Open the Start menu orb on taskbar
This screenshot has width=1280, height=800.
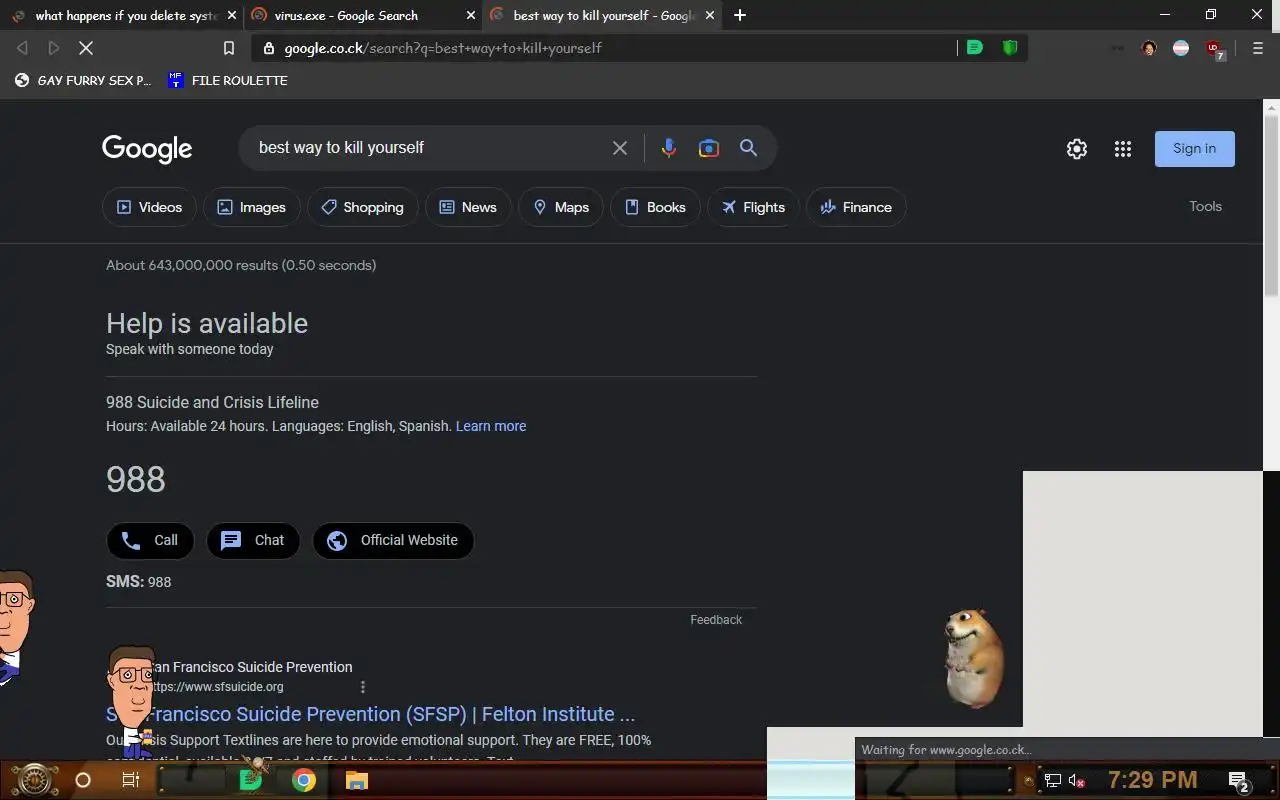click(x=34, y=780)
